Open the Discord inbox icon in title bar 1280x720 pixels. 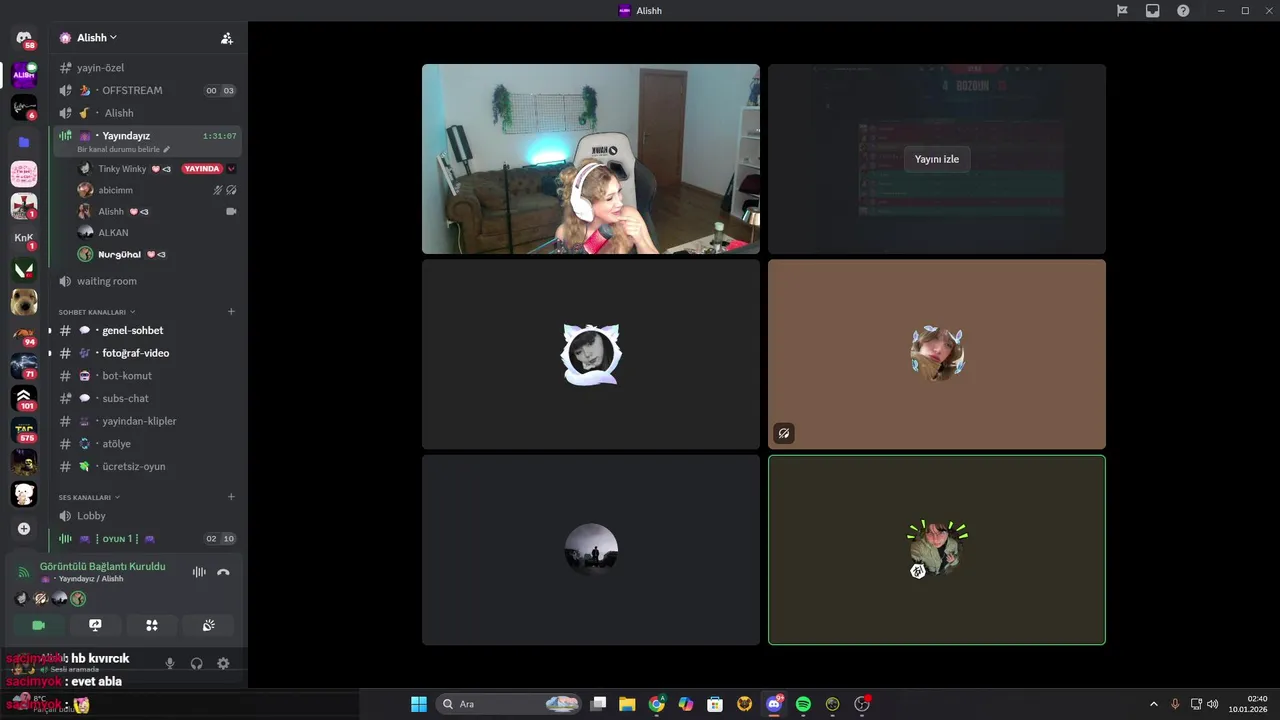coord(1153,10)
